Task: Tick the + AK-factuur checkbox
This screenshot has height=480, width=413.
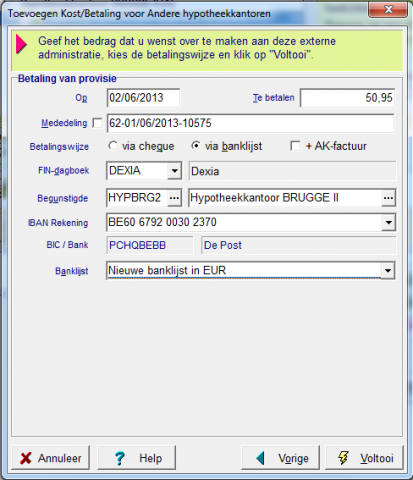Action: [x=295, y=146]
